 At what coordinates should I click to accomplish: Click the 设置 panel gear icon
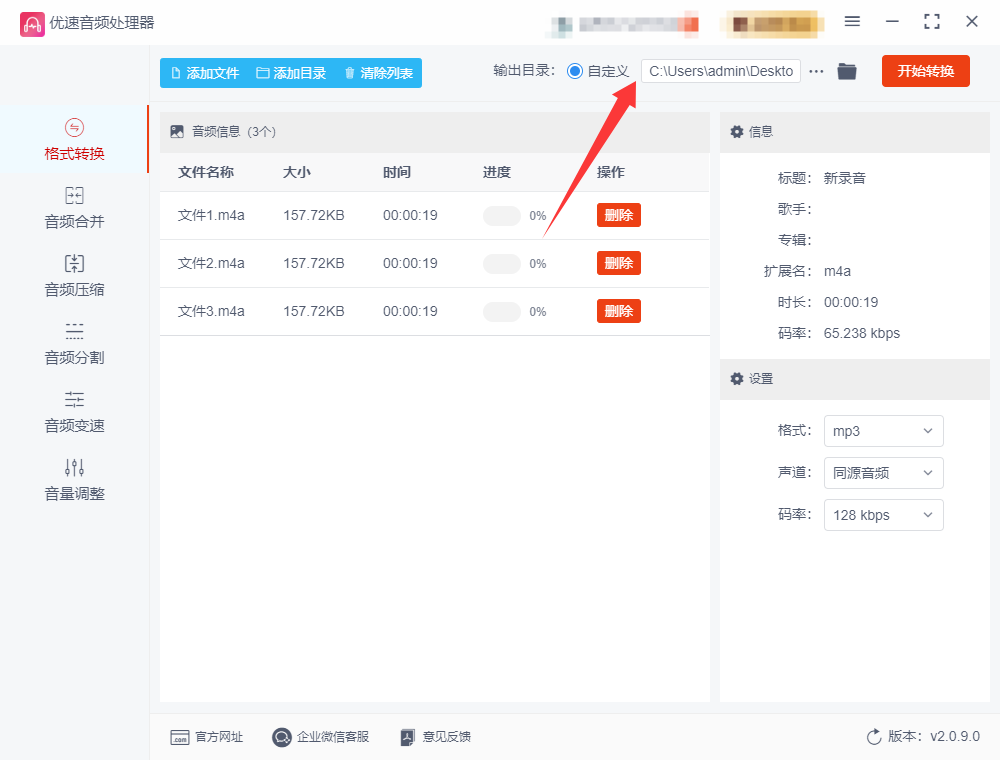click(737, 379)
